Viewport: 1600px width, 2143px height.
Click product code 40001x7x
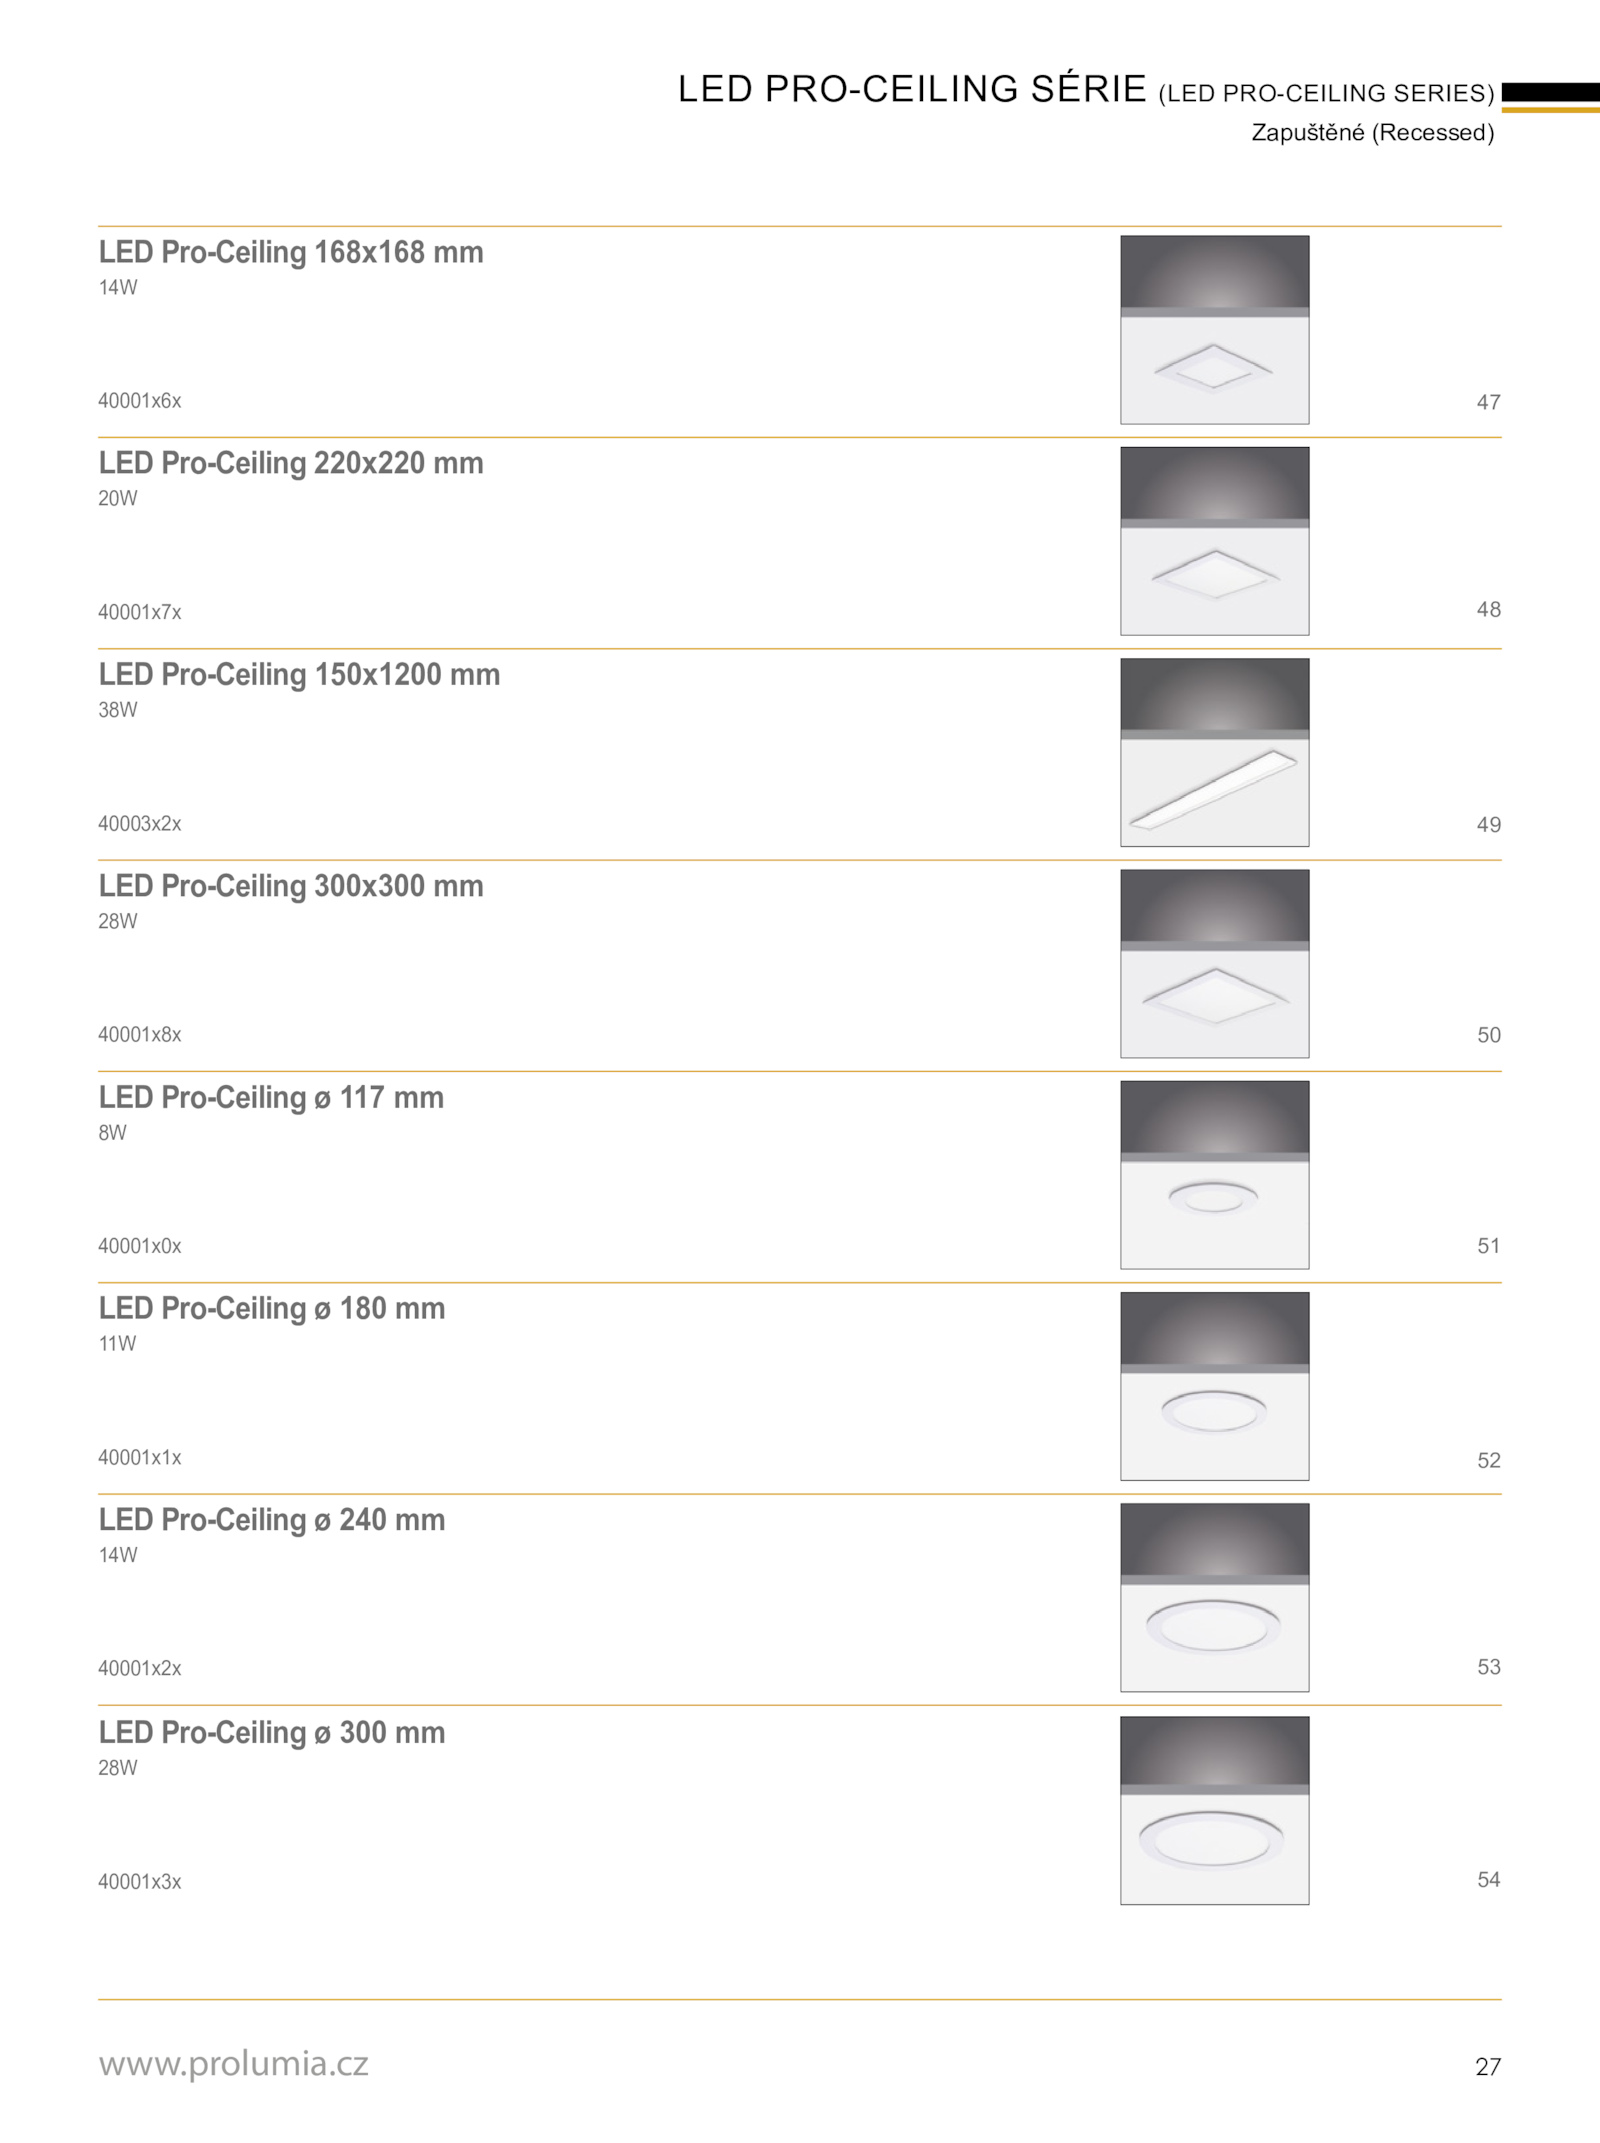140,612
